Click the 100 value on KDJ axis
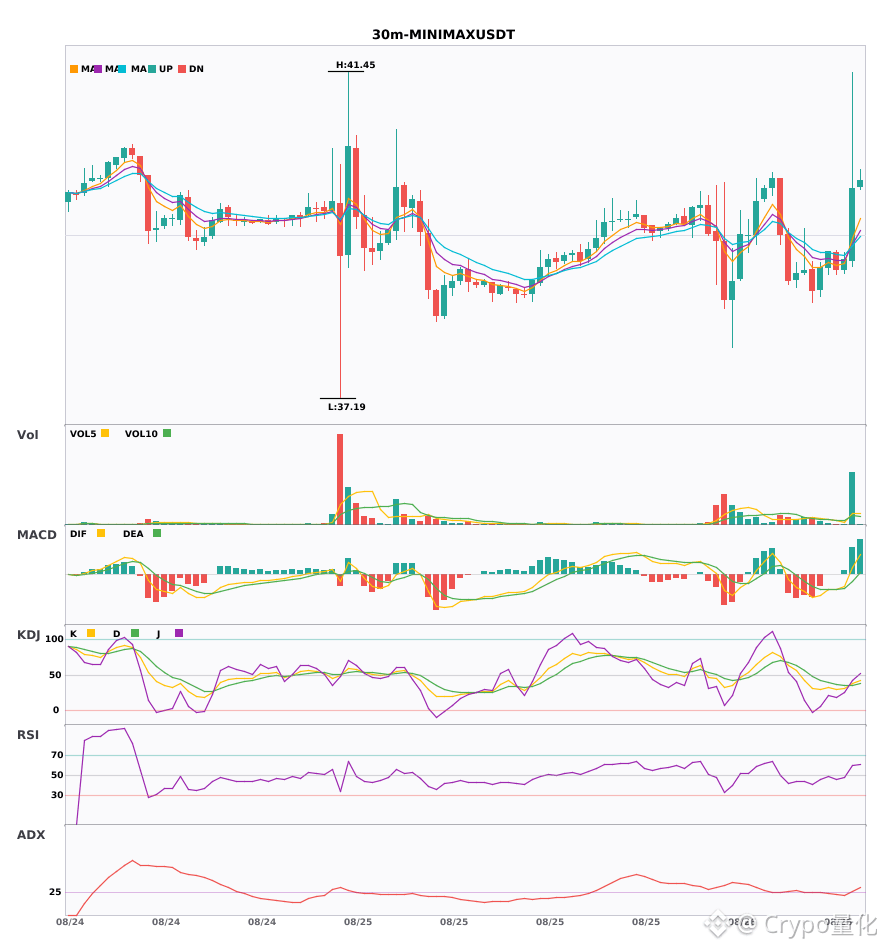Viewport: 885px width, 950px height. click(x=55, y=639)
